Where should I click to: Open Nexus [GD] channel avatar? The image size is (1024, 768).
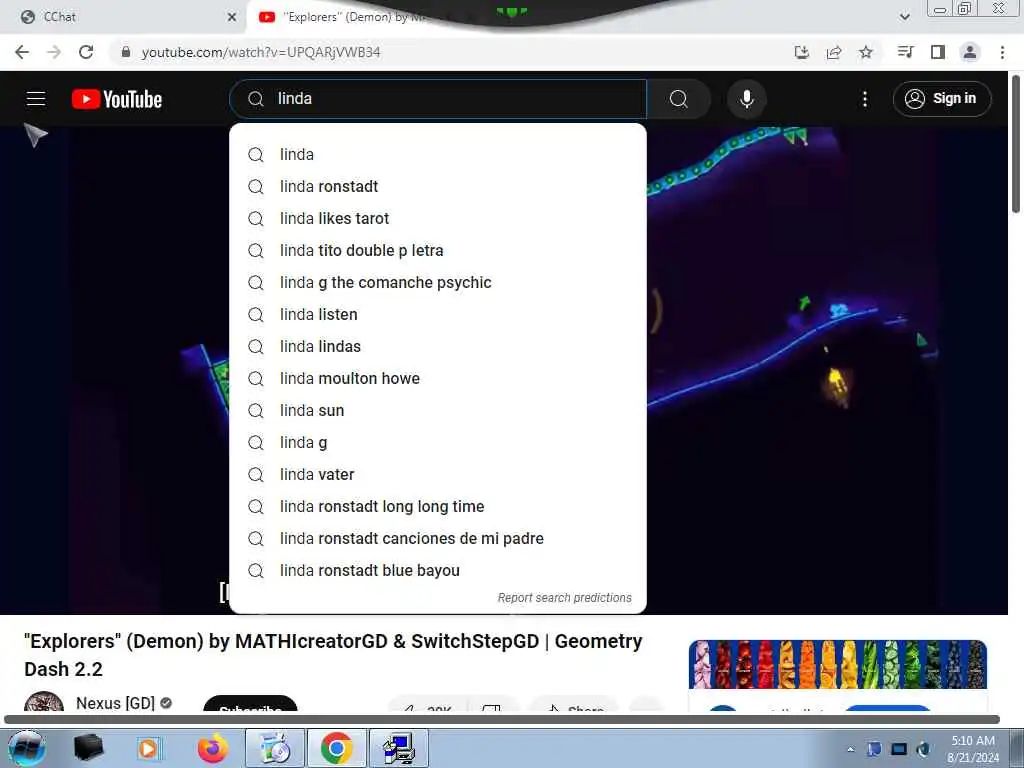pos(44,703)
